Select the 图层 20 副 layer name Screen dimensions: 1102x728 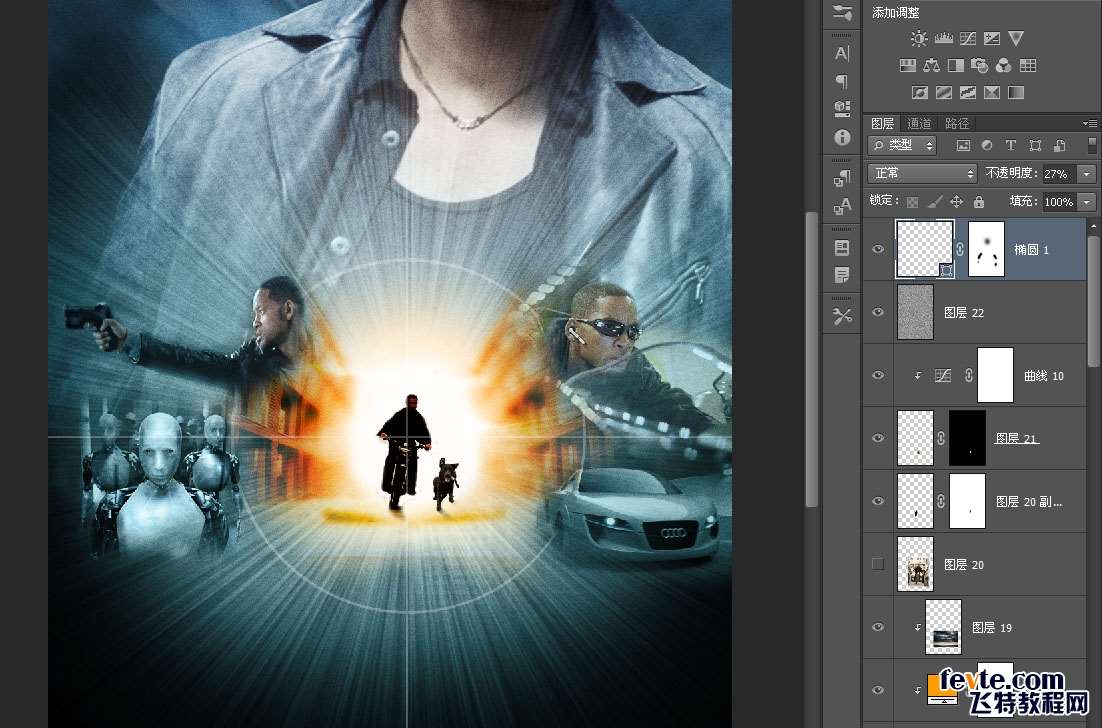(x=1029, y=502)
